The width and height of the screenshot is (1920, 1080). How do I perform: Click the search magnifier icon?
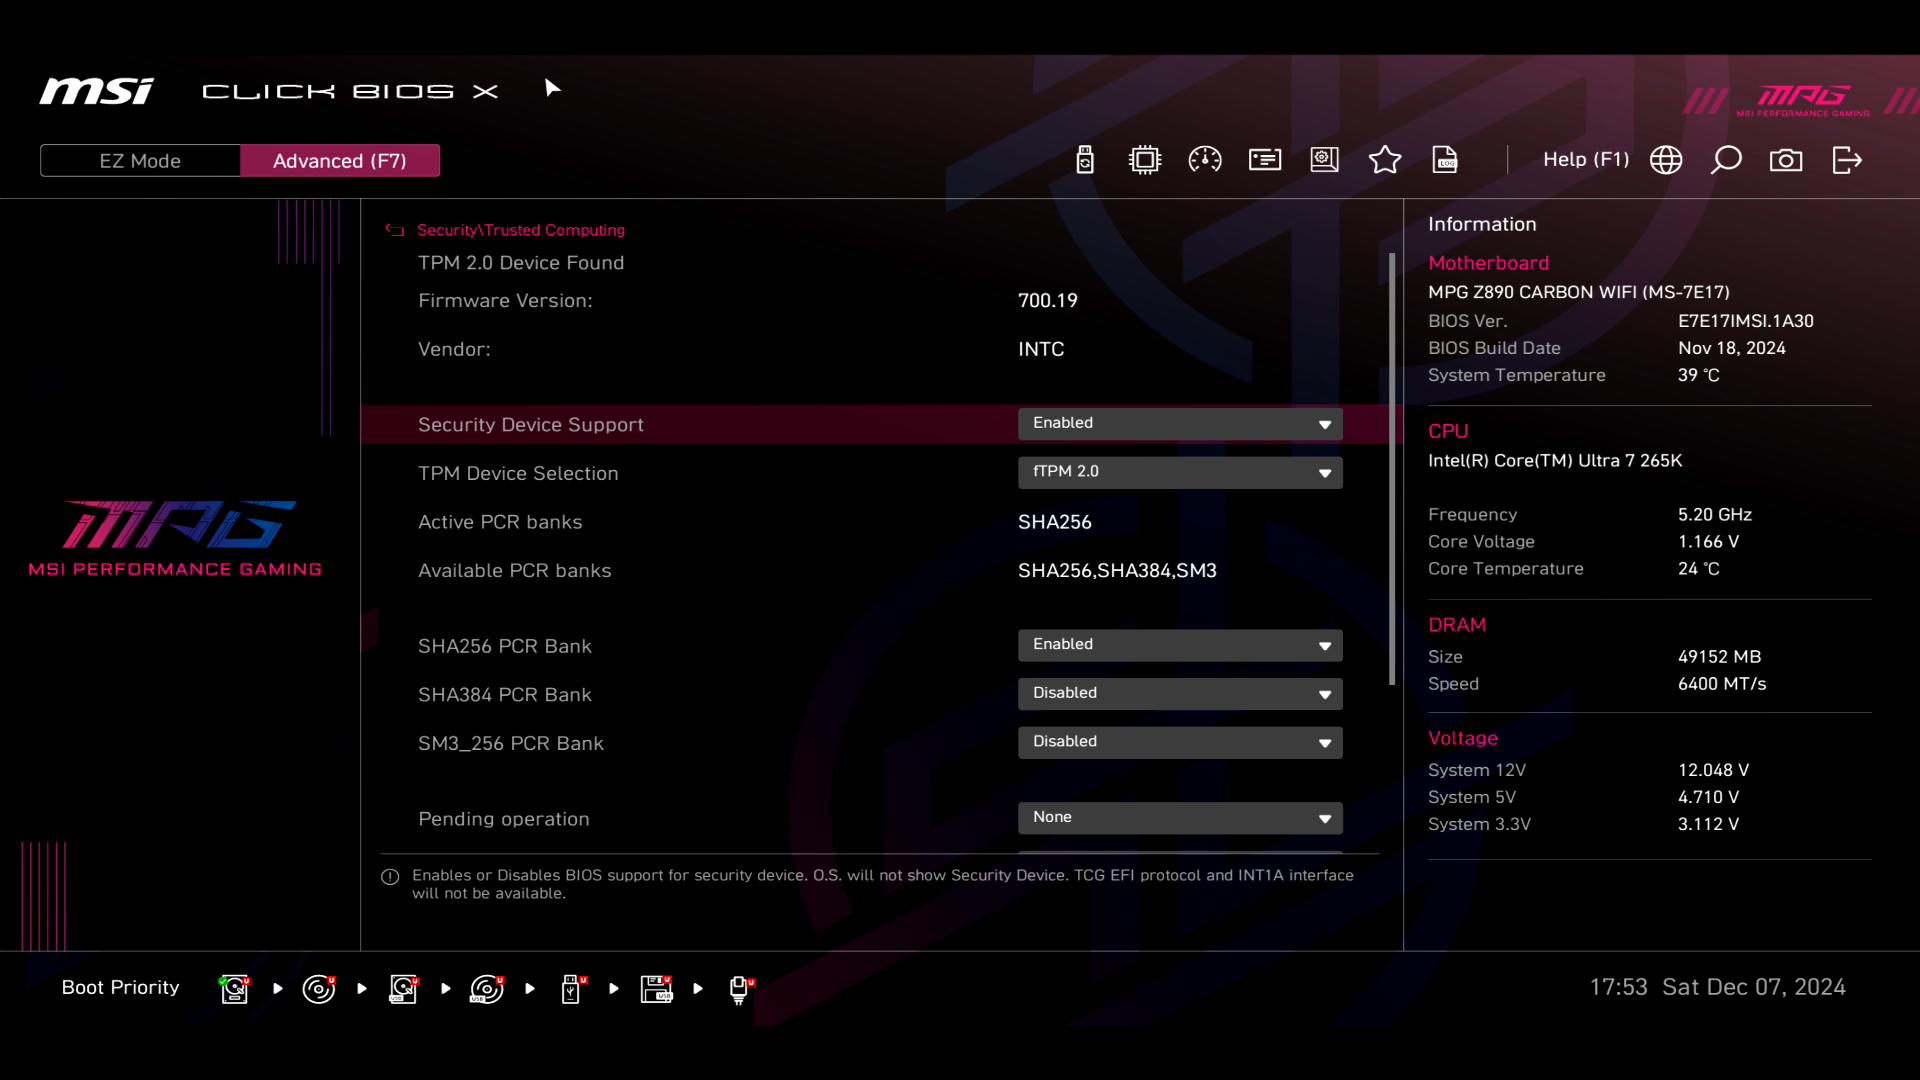[x=1726, y=160]
